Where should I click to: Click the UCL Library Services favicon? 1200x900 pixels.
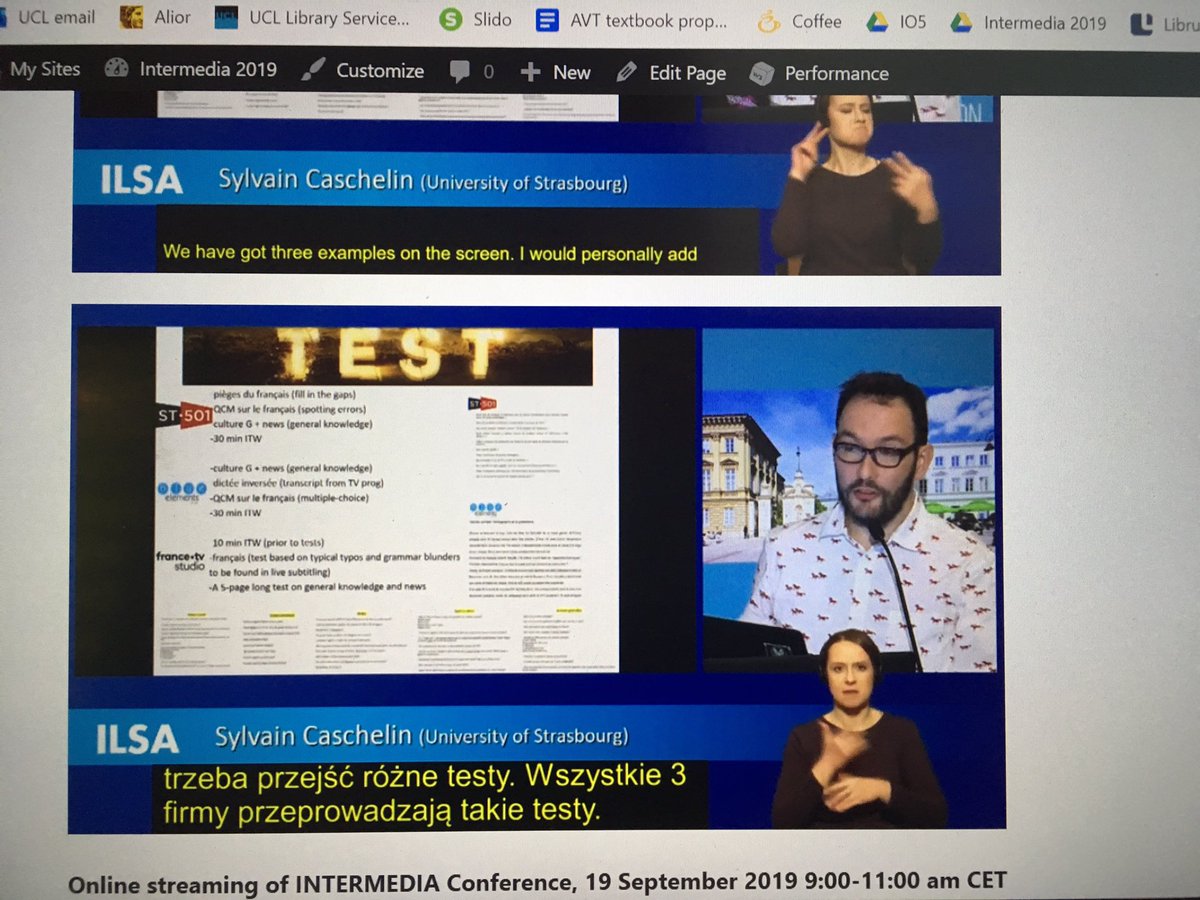click(x=227, y=19)
